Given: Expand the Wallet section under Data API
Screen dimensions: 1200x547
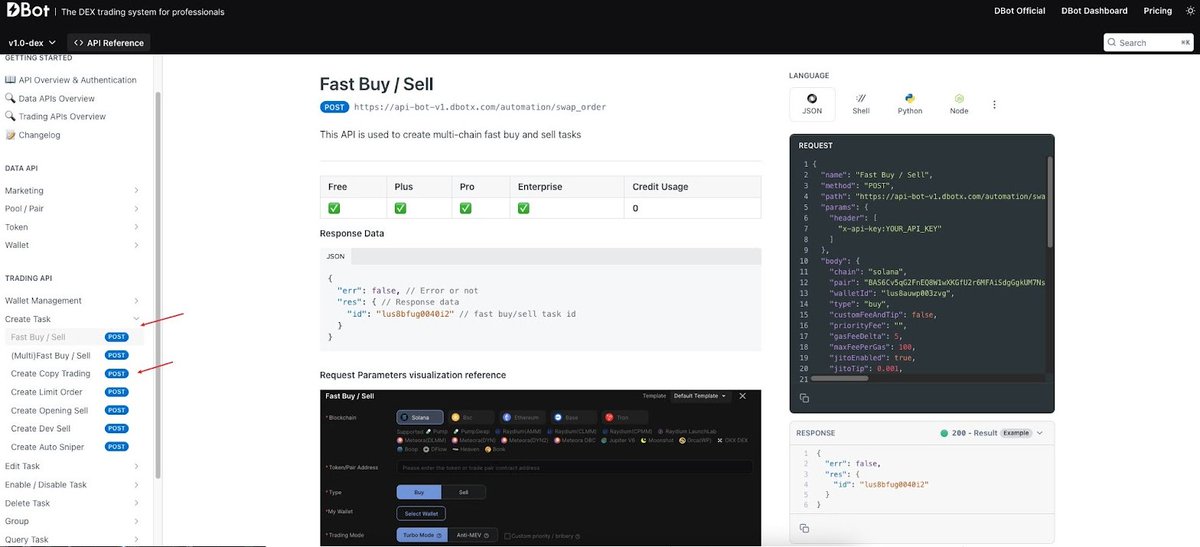Looking at the screenshot, I should point(72,245).
